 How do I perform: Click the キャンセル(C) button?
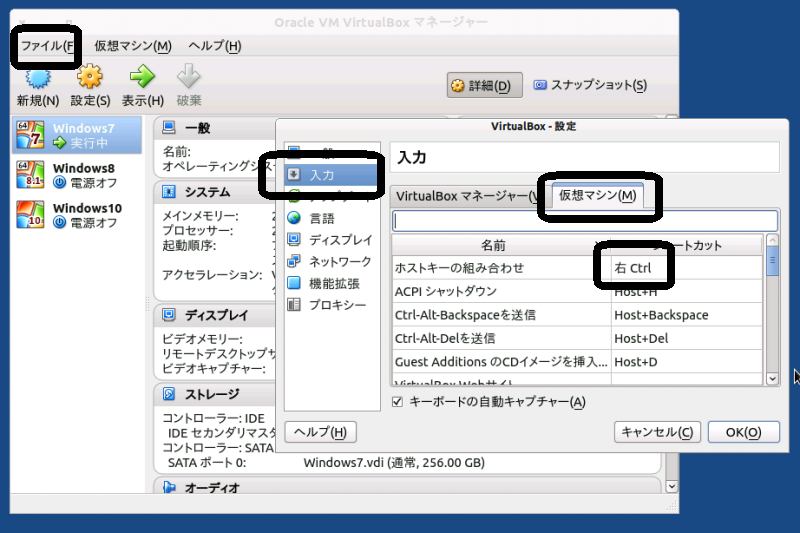657,432
